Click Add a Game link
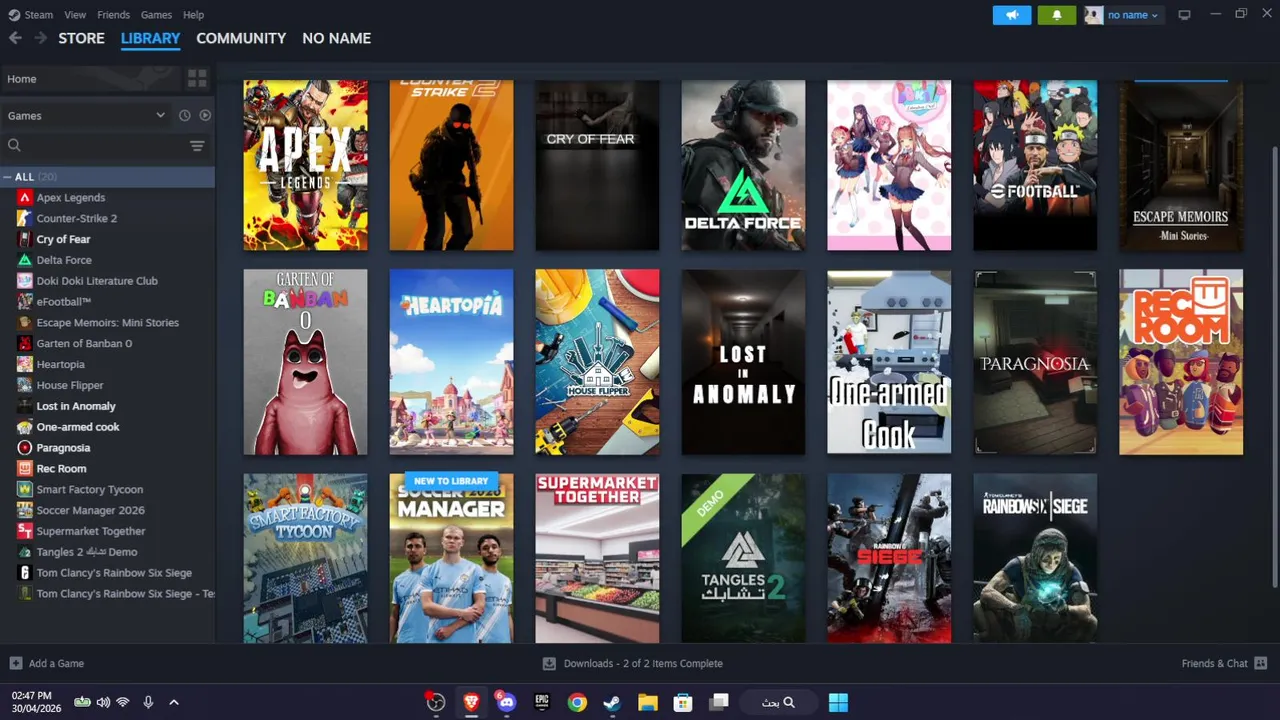 [56, 663]
